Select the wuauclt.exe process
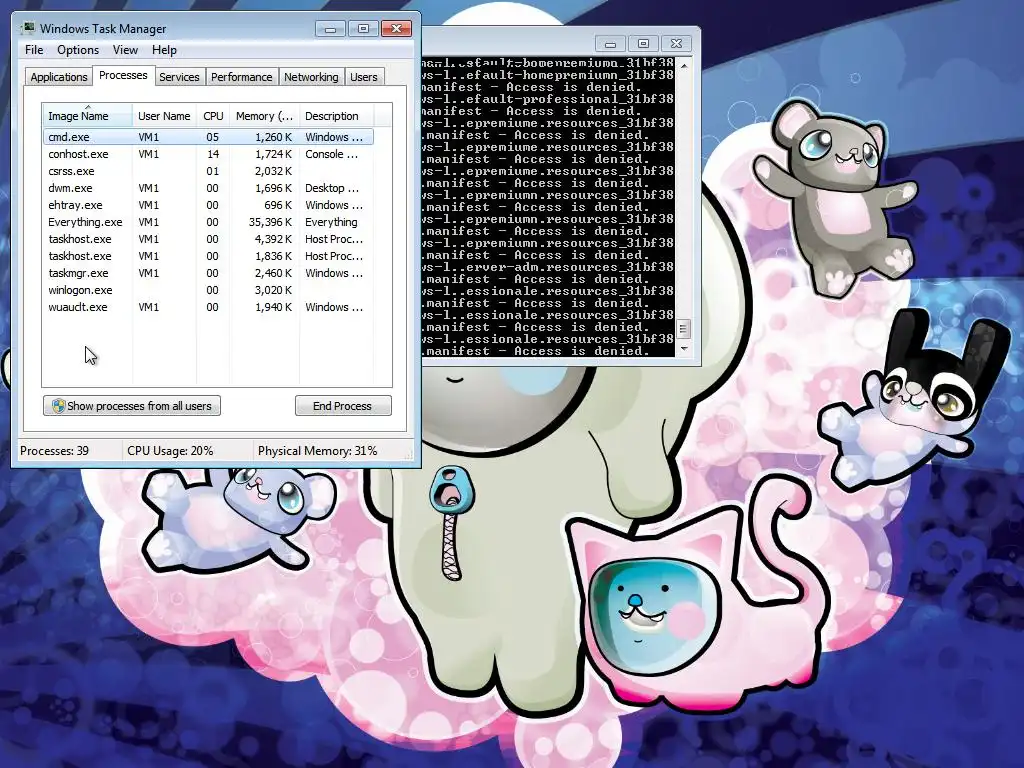 point(208,307)
